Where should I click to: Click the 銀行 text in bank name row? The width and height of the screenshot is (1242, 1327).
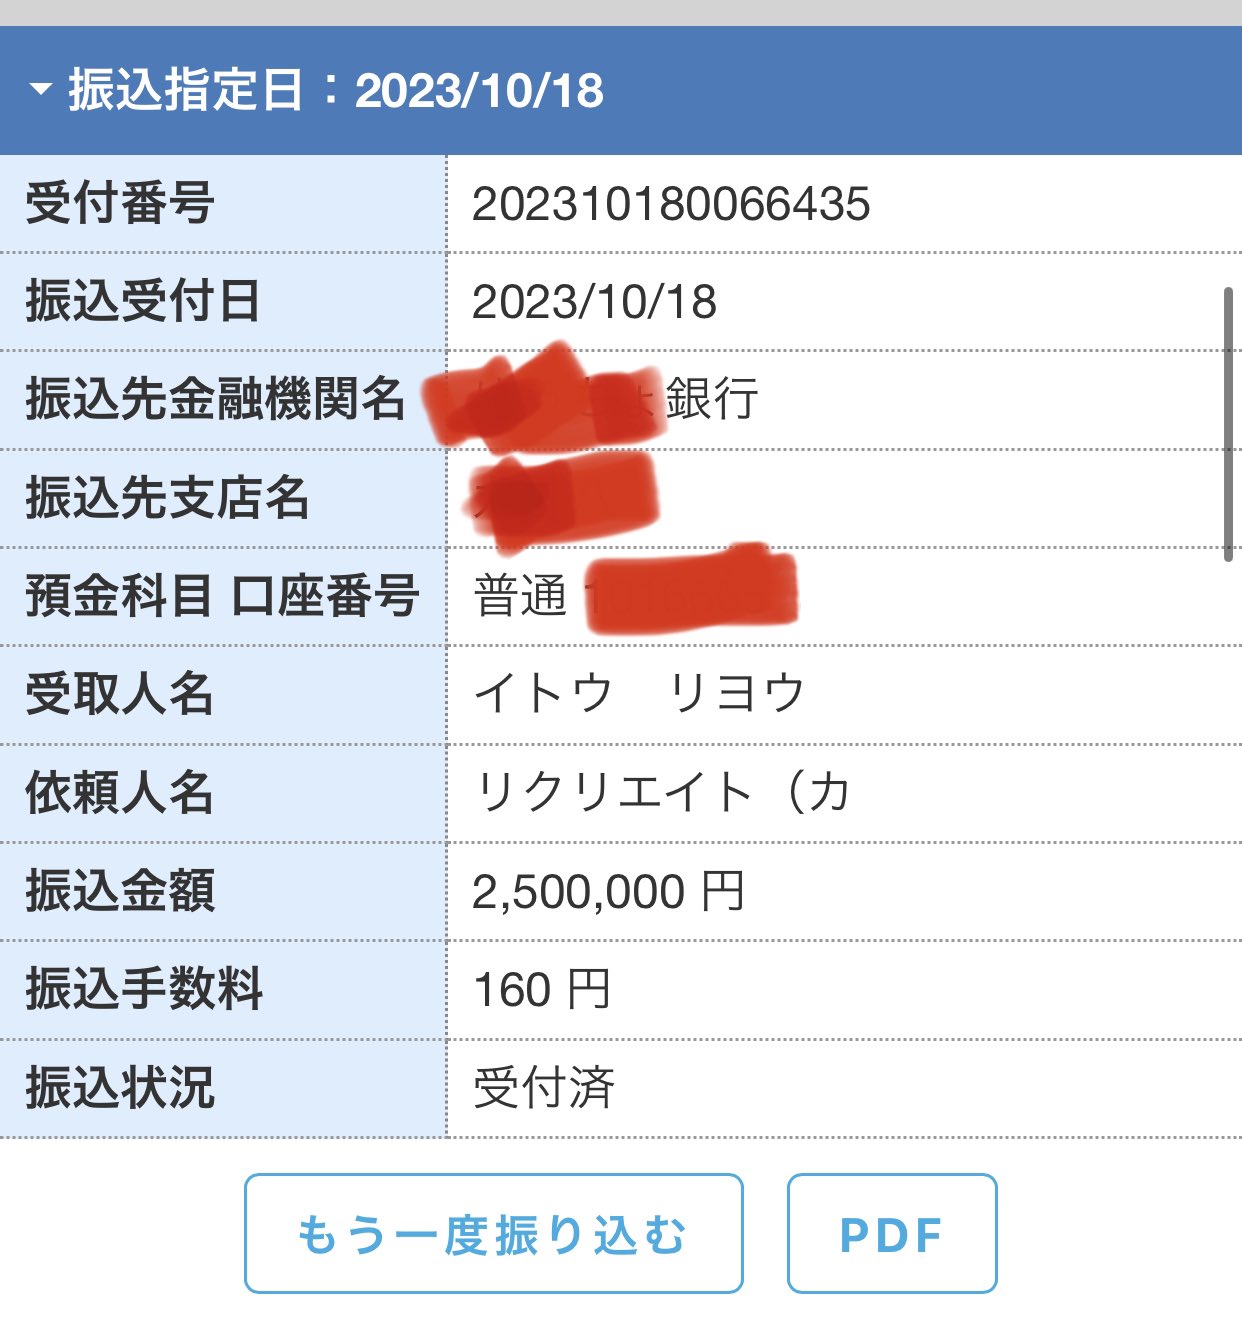coord(712,400)
